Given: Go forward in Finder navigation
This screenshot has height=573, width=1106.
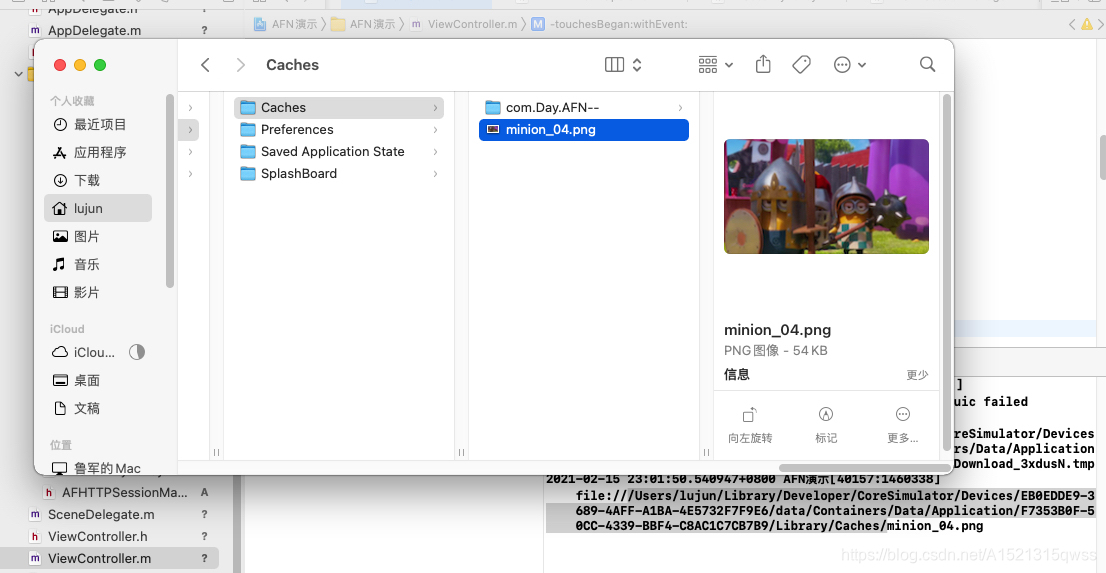Looking at the screenshot, I should 241,65.
